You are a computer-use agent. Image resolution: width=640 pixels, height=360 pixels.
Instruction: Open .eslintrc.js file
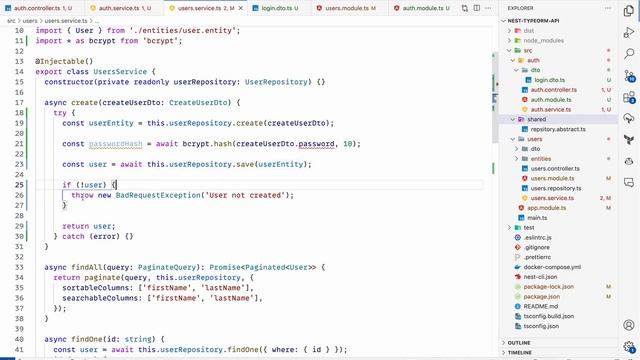pos(537,238)
